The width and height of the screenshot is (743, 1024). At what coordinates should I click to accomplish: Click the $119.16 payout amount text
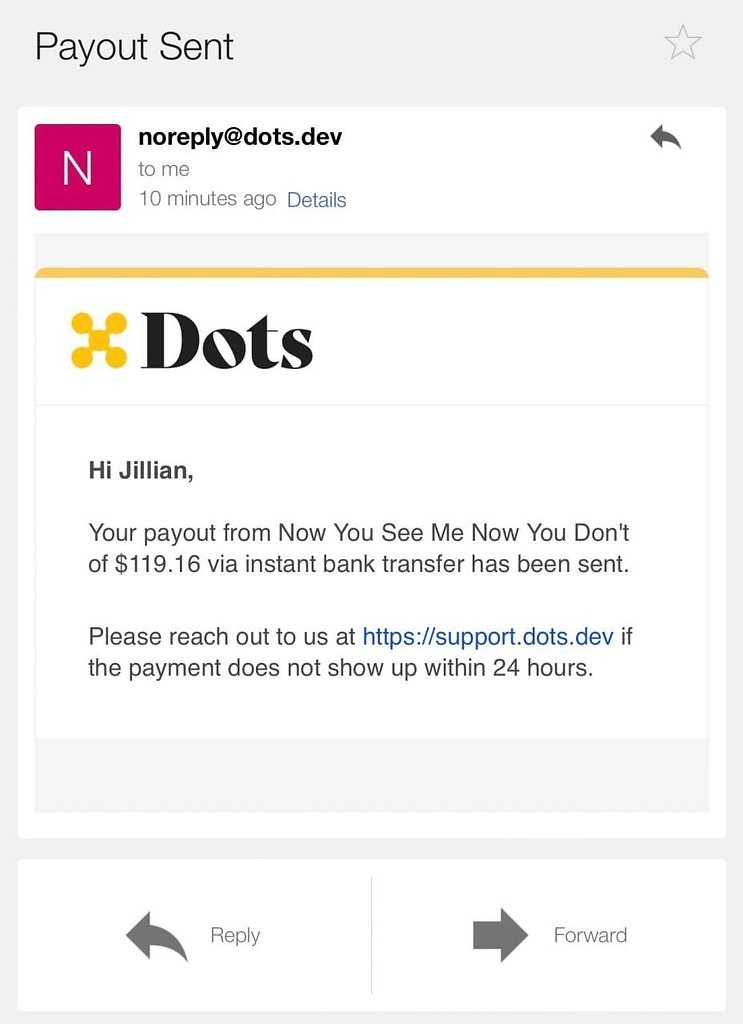[157, 564]
